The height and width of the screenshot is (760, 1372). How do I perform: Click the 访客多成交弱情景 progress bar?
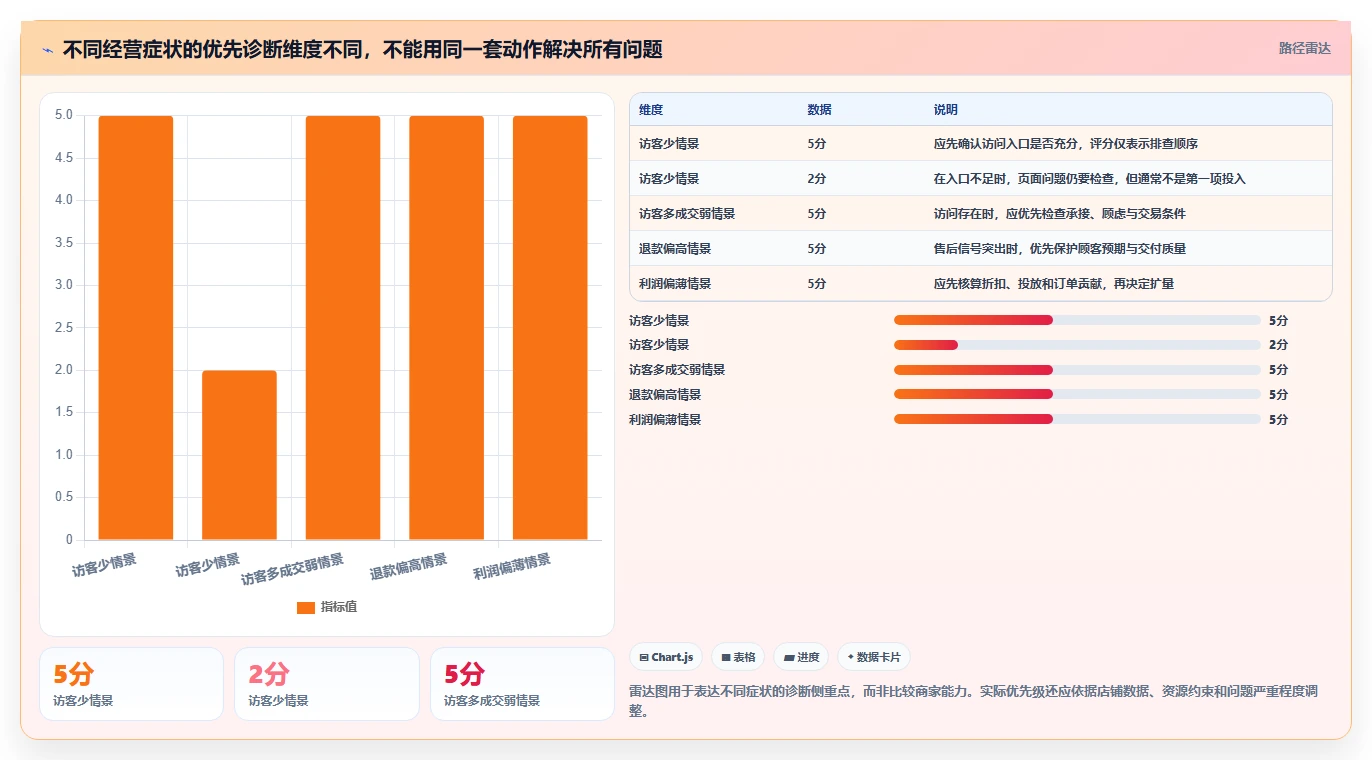[x=1077, y=370]
